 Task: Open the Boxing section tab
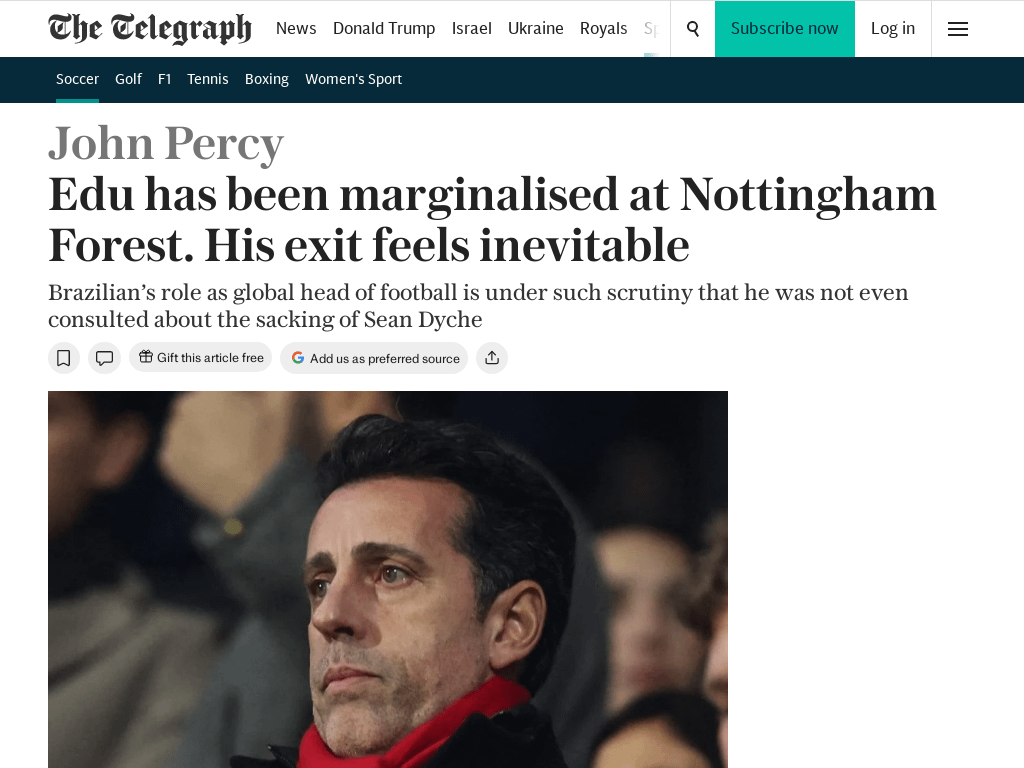pos(266,79)
